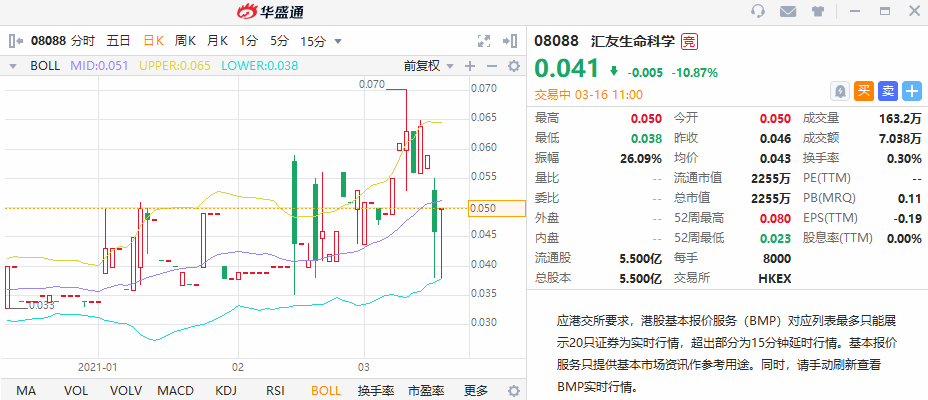The height and width of the screenshot is (400, 928).
Task: Enable the VOLV indicator
Action: 126,391
